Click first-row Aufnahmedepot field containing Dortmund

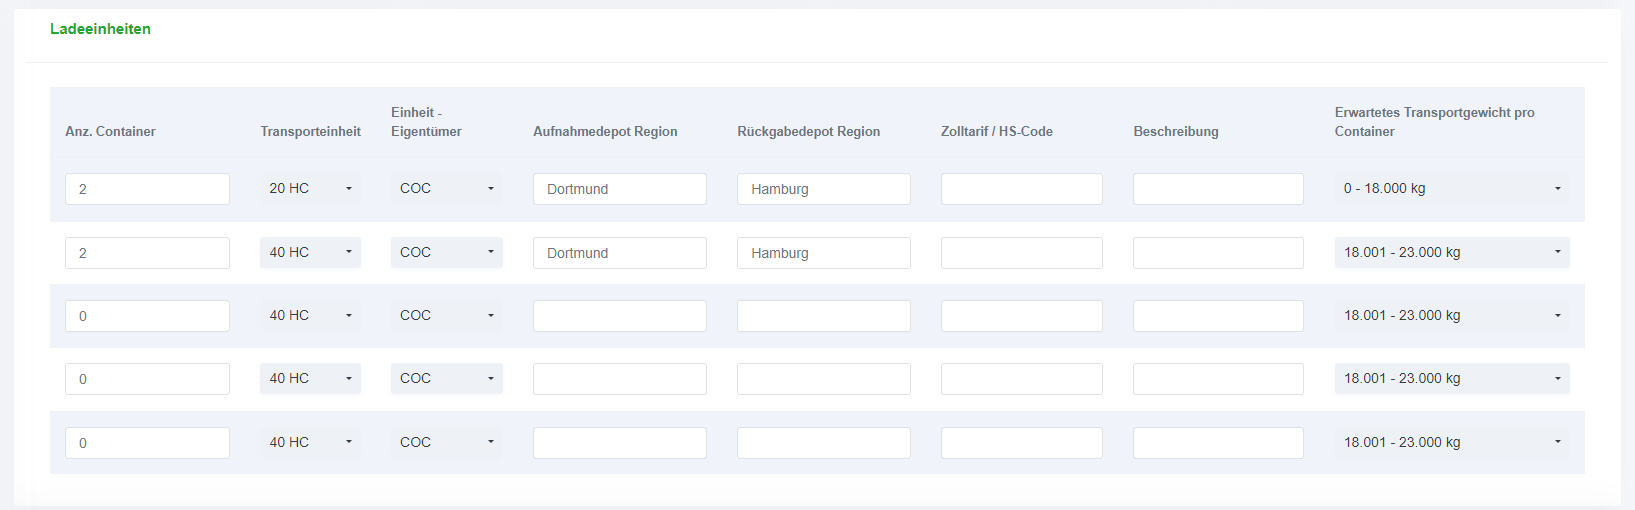pyautogui.click(x=619, y=189)
